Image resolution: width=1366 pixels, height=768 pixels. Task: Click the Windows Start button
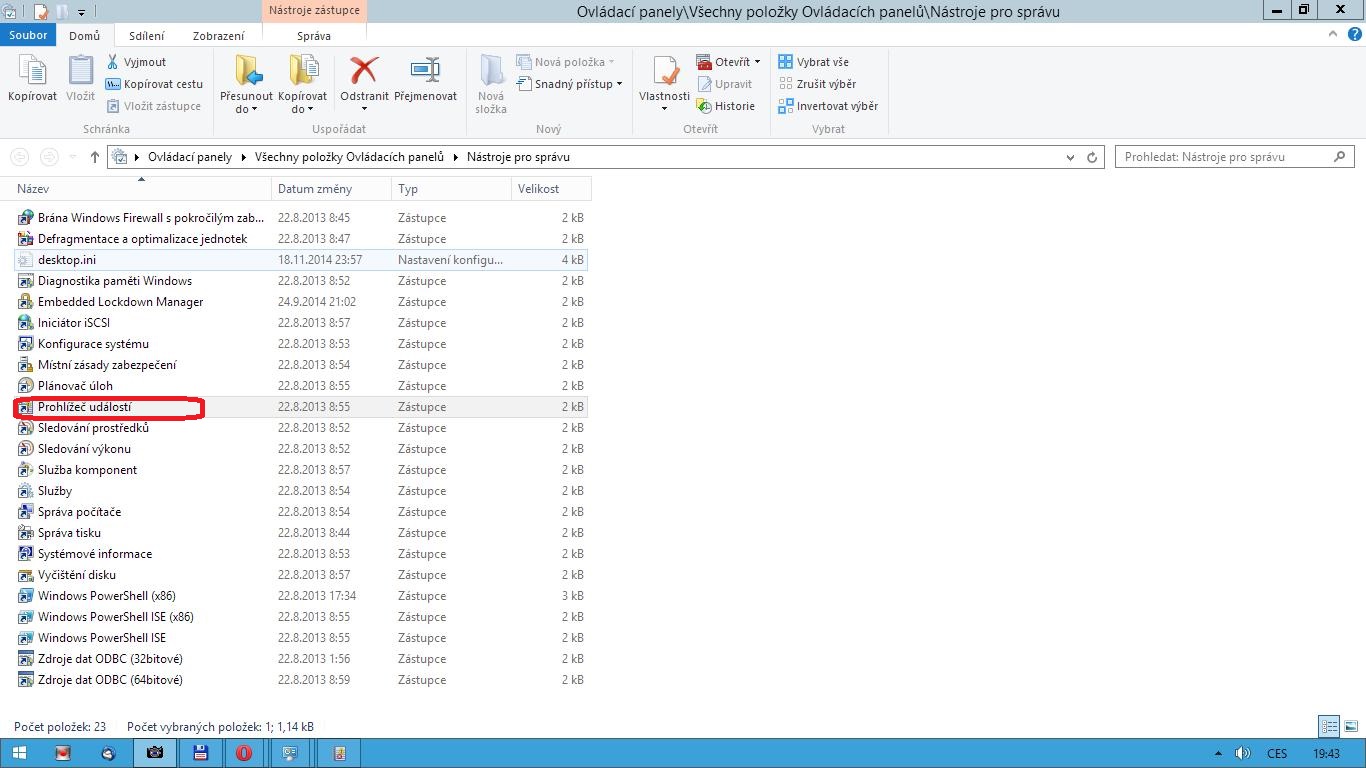pos(19,753)
